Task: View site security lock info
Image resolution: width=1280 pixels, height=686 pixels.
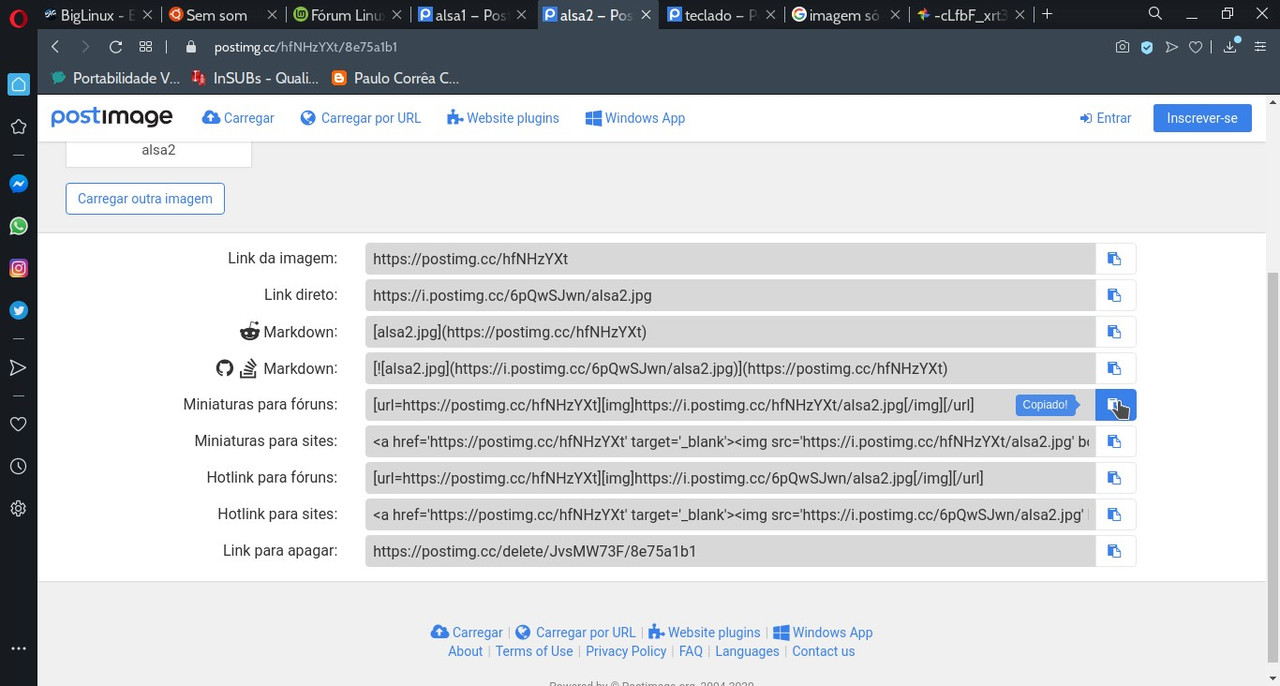Action: (x=192, y=47)
